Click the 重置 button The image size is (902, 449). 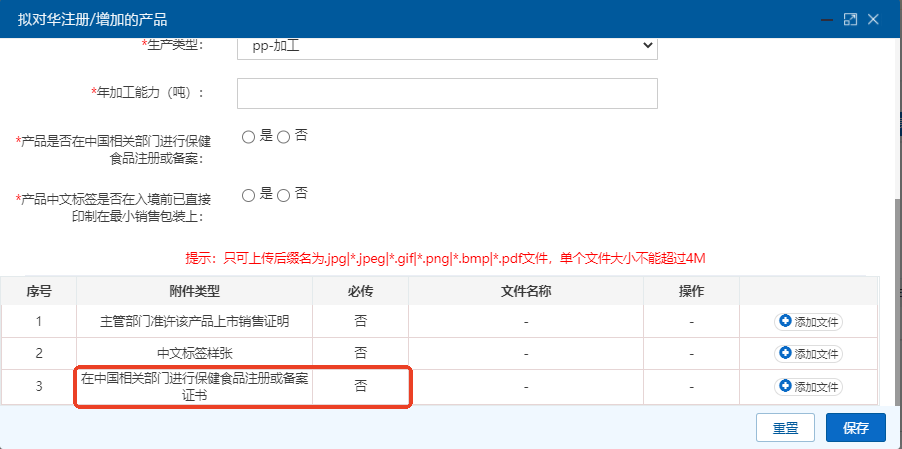(785, 428)
